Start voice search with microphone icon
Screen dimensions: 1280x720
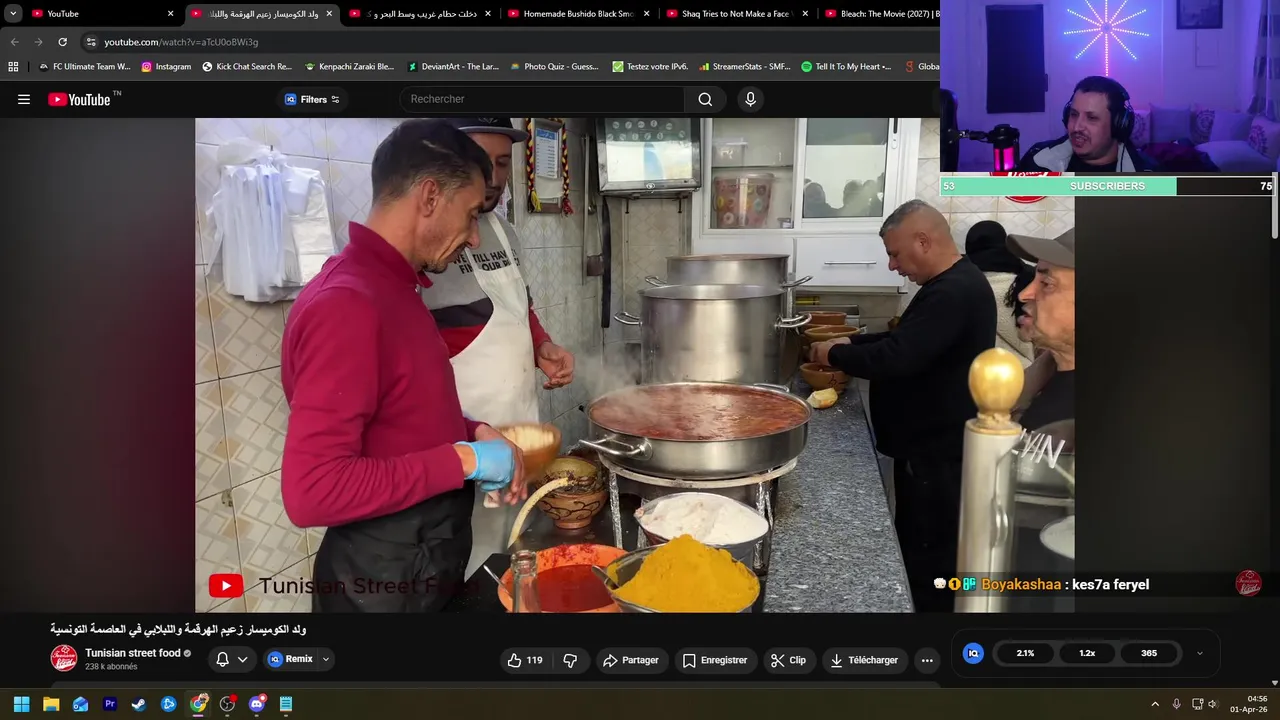tap(750, 99)
